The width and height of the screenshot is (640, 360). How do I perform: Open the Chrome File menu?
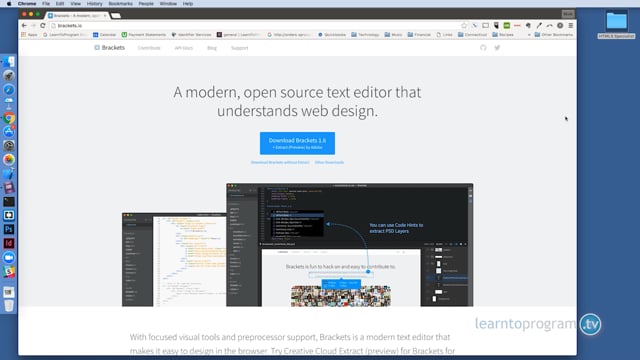tap(46, 4)
